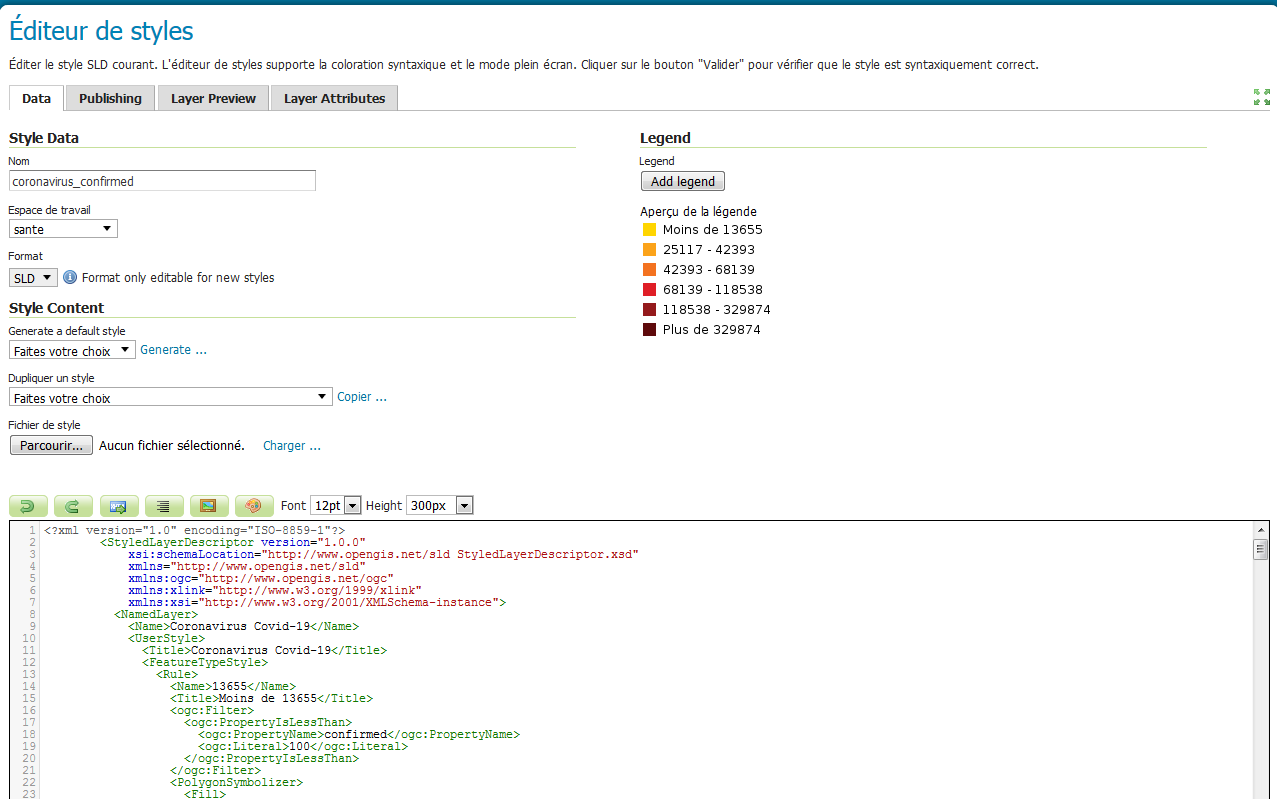
Task: Click the <Title>Coronavirus Covid-19</Title> code line
Action: coord(264,650)
